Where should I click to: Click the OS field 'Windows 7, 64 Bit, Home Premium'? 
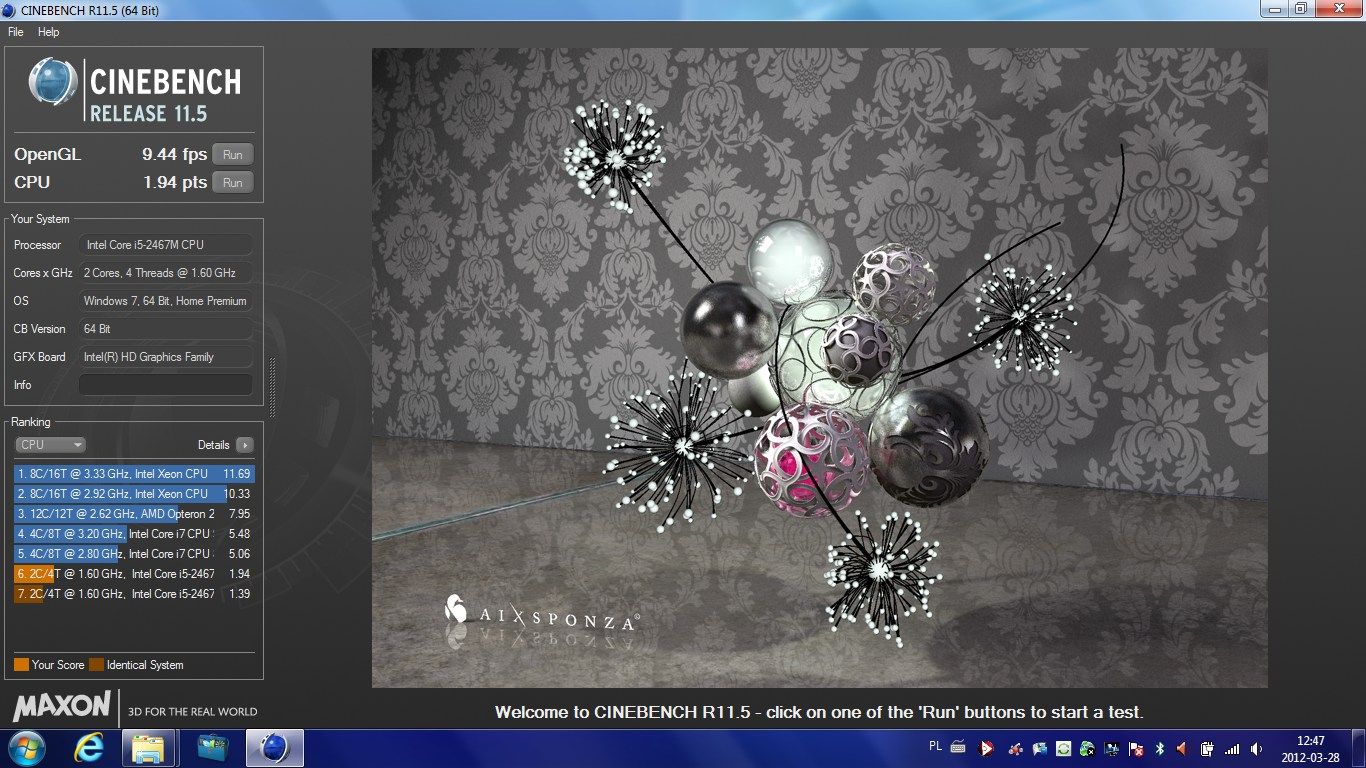(166, 301)
